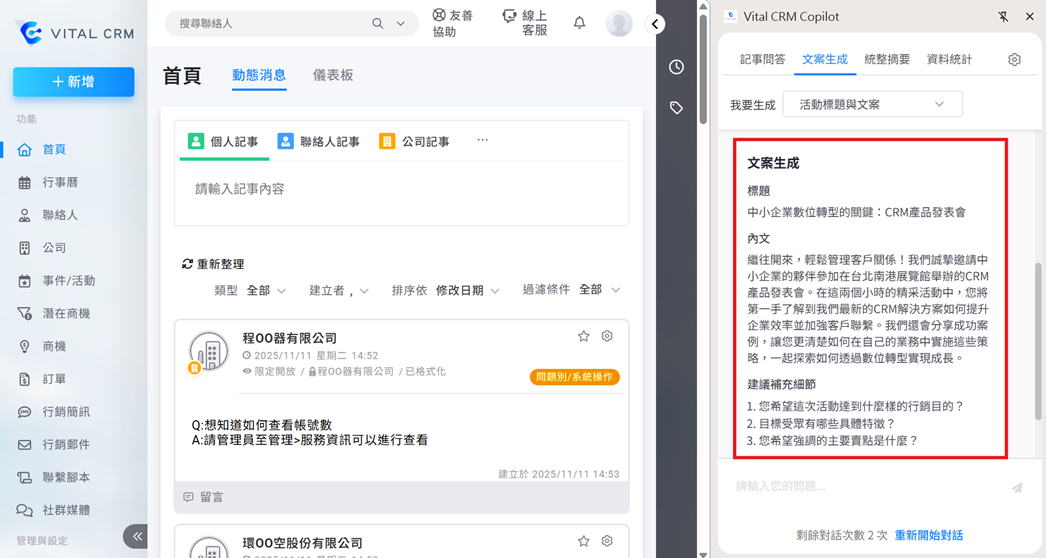Click the tag icon in side strip
This screenshot has height=558, width=1046.
pos(677,108)
